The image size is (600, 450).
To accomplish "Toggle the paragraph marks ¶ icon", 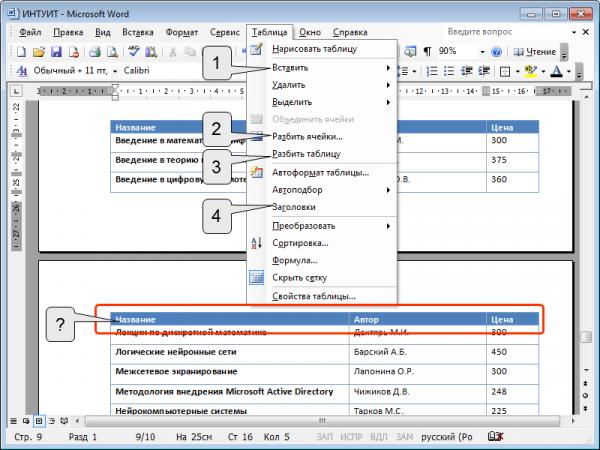I will 427,51.
